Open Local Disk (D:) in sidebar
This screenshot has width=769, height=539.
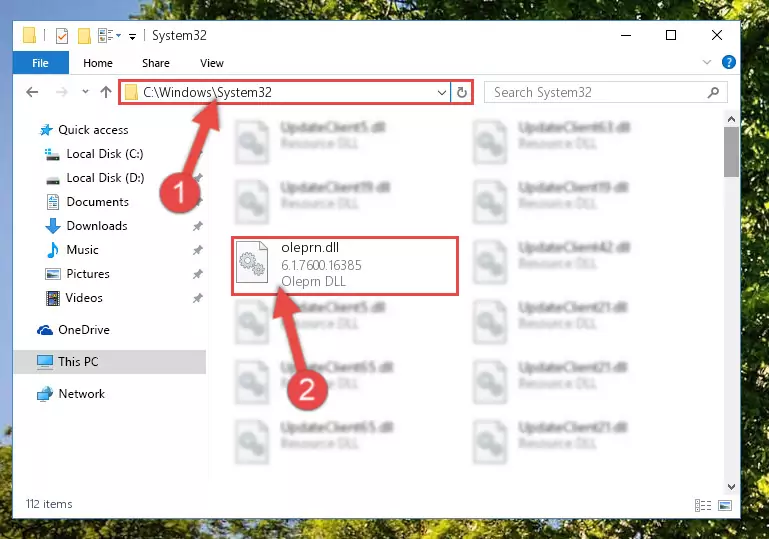[105, 178]
